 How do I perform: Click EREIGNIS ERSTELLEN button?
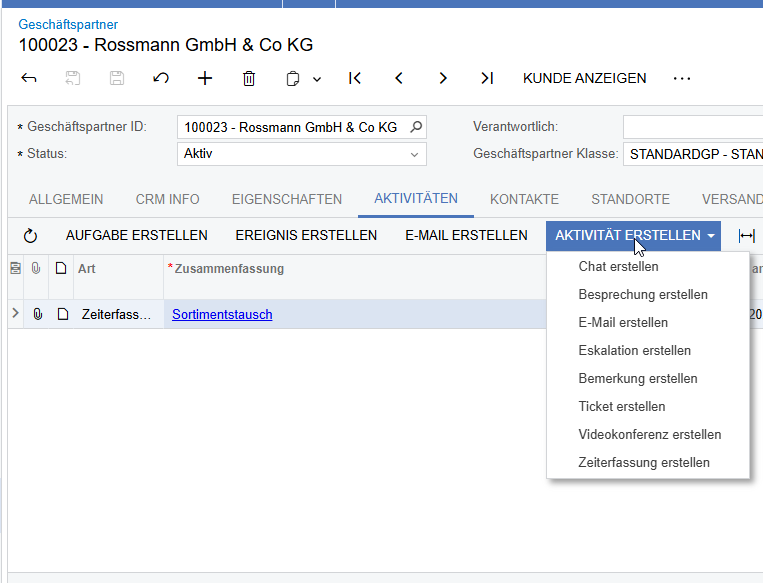pos(306,236)
